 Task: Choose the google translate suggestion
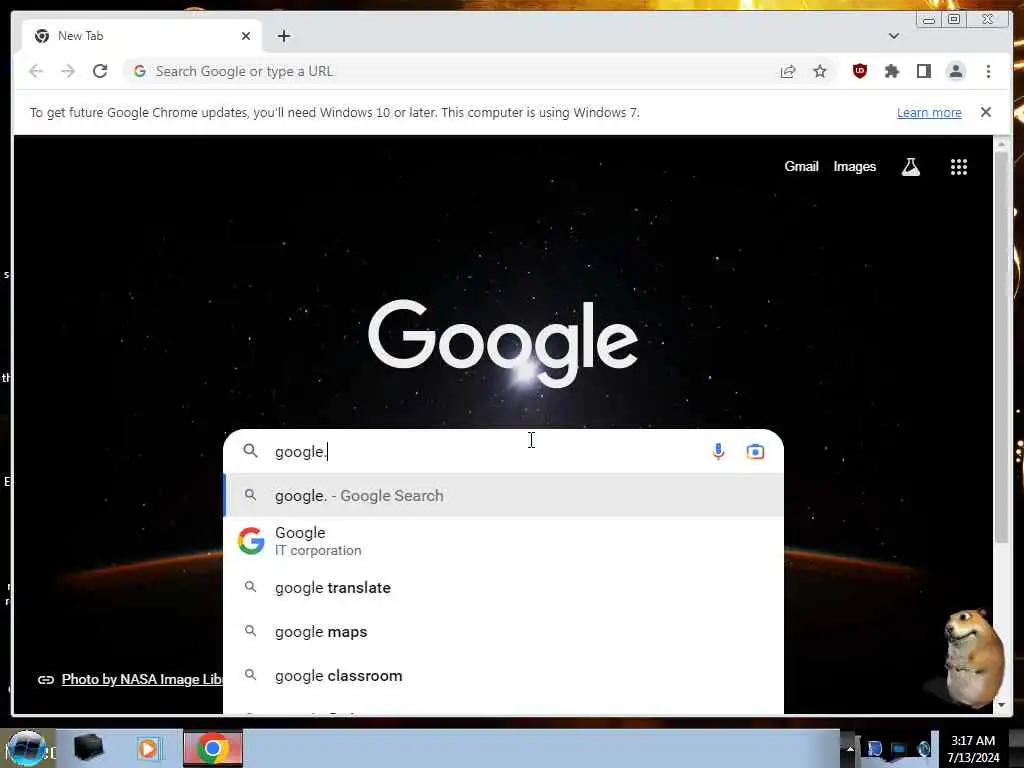tap(503, 587)
